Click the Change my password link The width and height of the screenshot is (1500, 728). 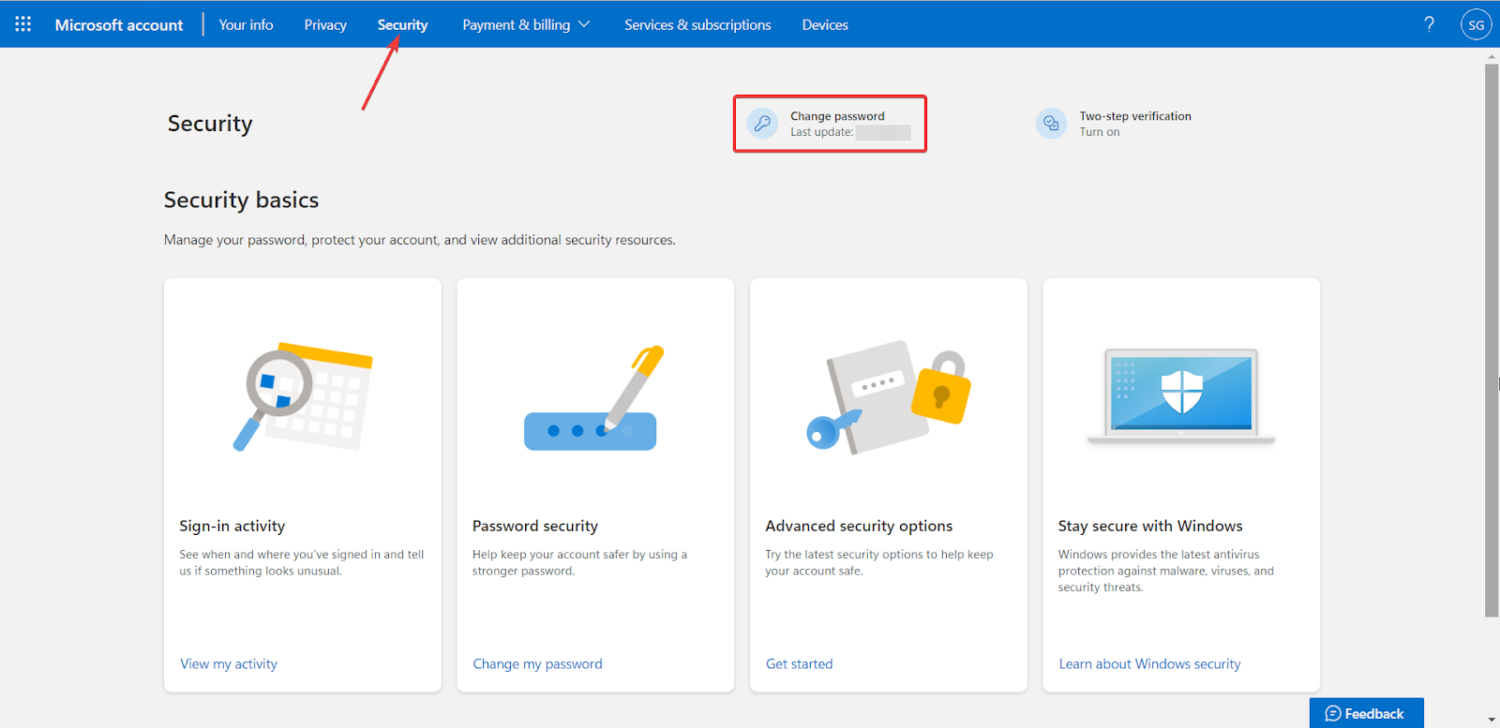pyautogui.click(x=537, y=664)
